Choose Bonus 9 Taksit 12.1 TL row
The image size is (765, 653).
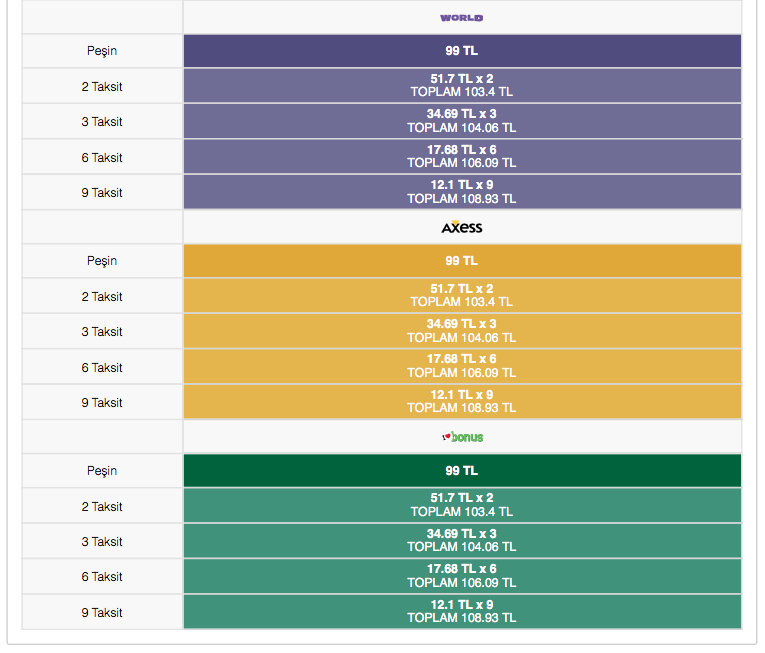[x=462, y=612]
